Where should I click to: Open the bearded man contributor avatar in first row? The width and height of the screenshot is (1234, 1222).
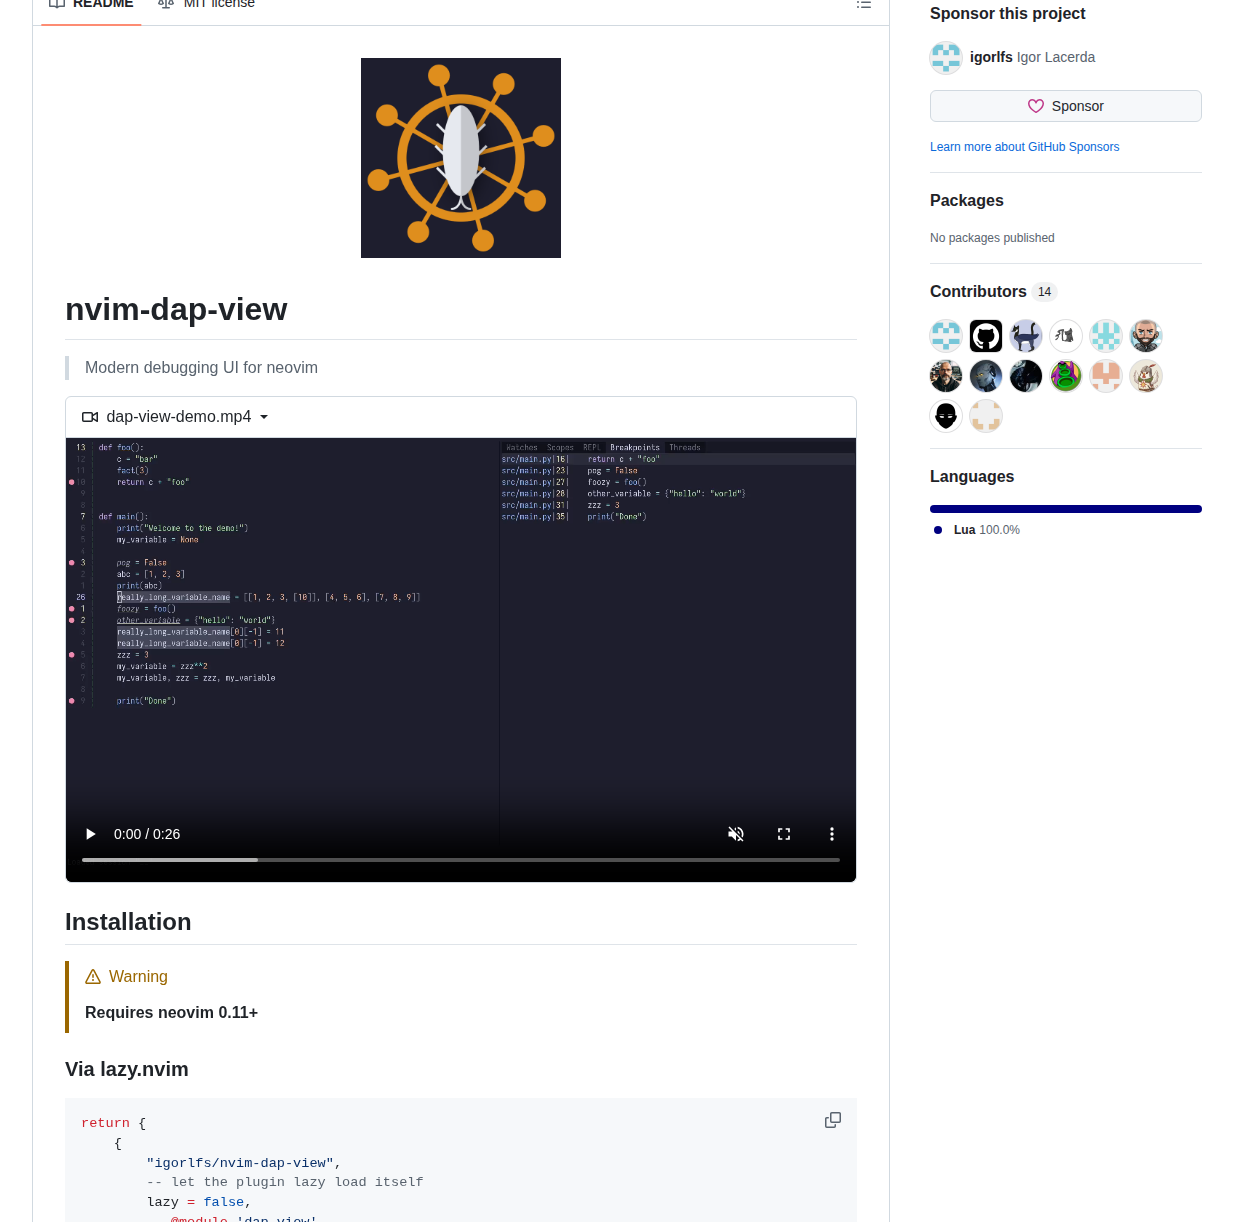1146,336
